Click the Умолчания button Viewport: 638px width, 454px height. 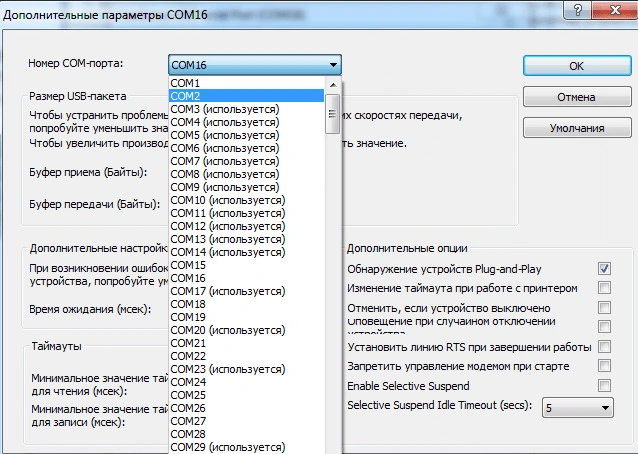(577, 128)
